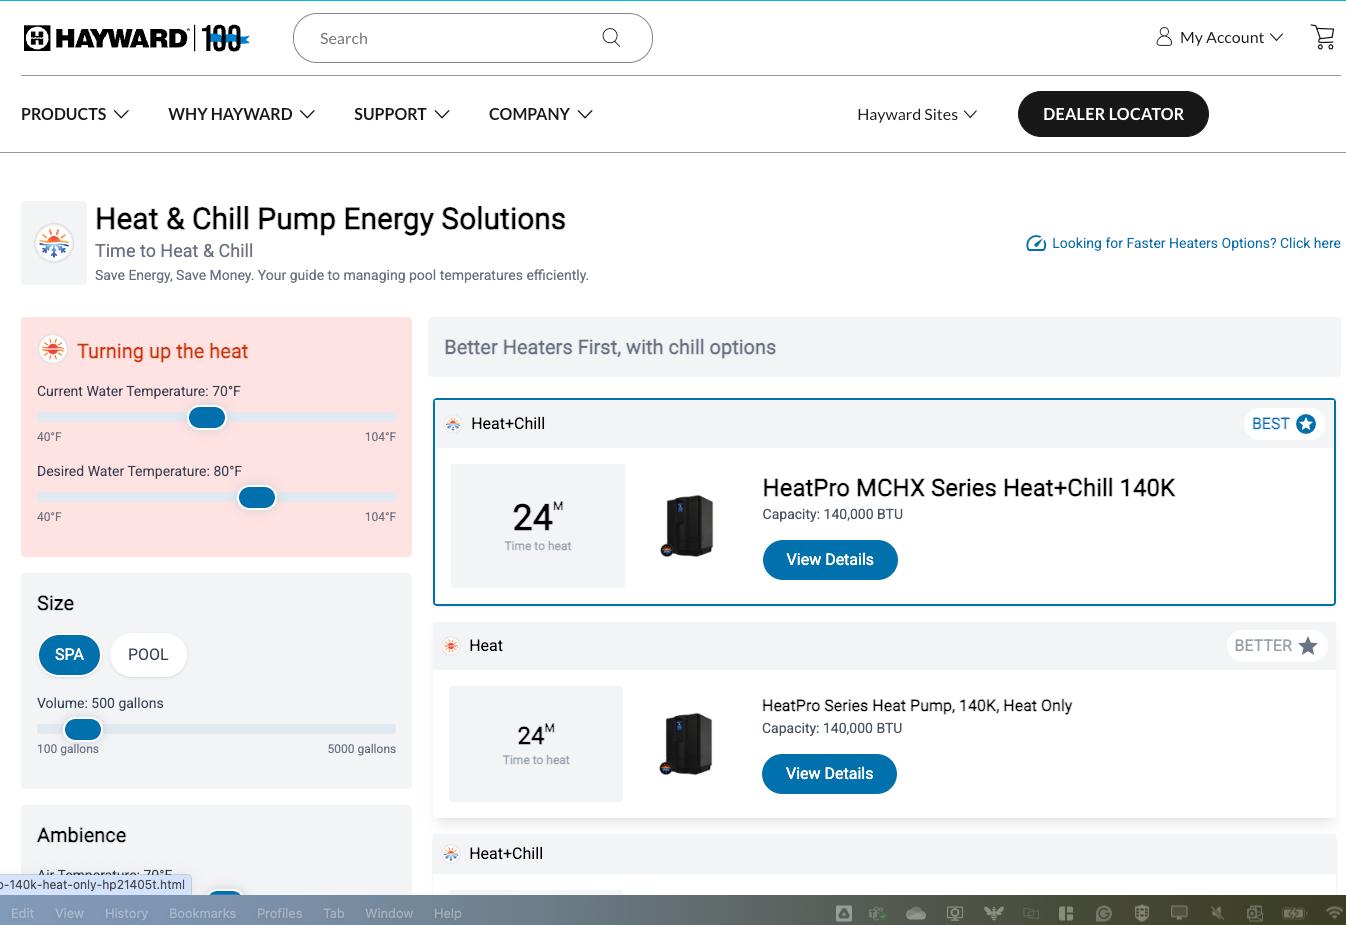
Task: Select the POOL size toggle
Action: [148, 654]
